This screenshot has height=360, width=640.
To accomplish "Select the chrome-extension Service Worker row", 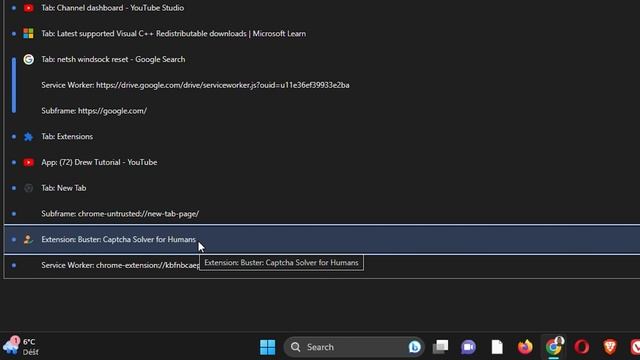I will 322,265.
